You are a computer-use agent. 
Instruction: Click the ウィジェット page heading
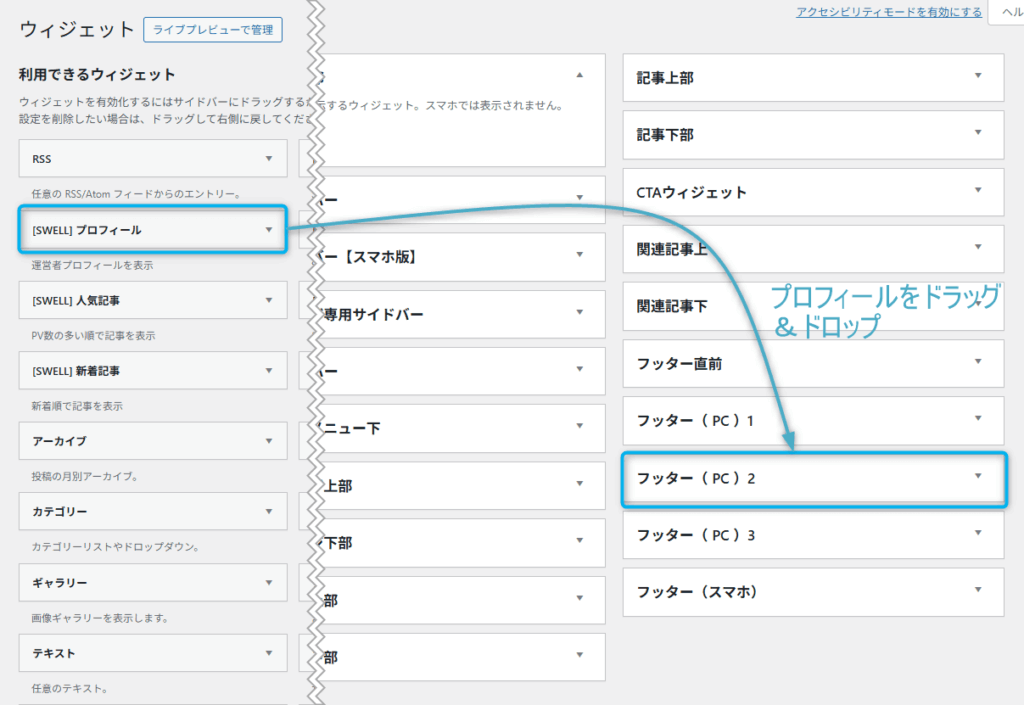click(x=77, y=29)
